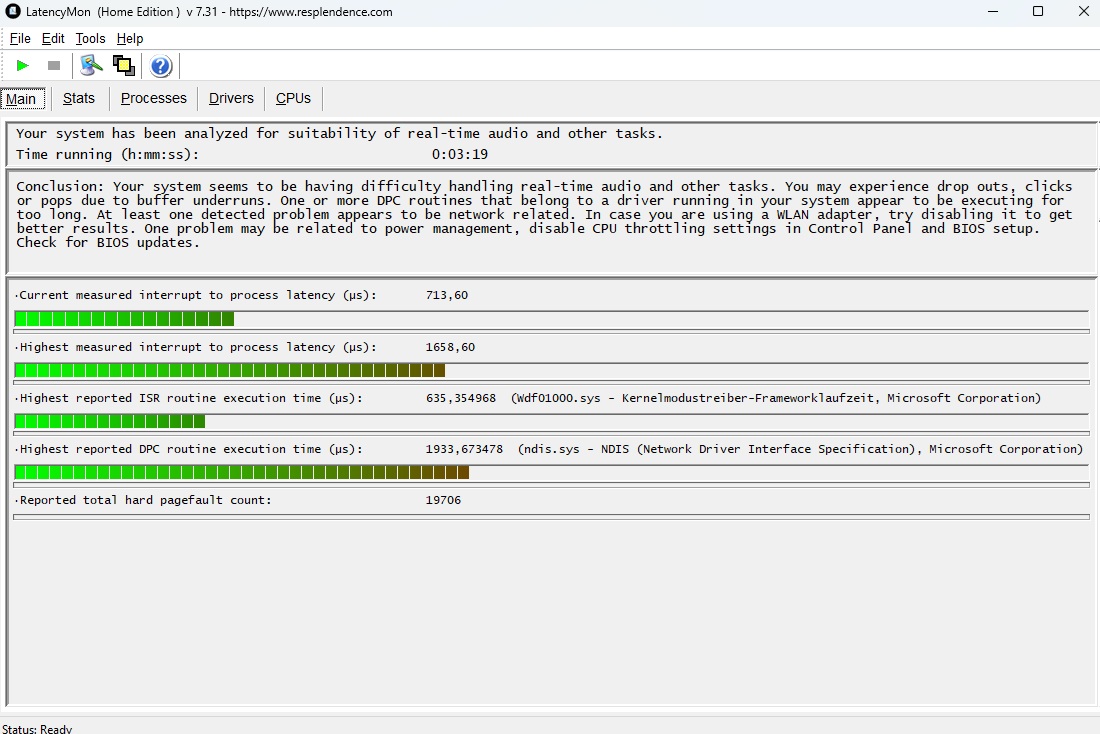The image size is (1100, 734).
Task: Switch to the Processes tab
Action: [154, 98]
